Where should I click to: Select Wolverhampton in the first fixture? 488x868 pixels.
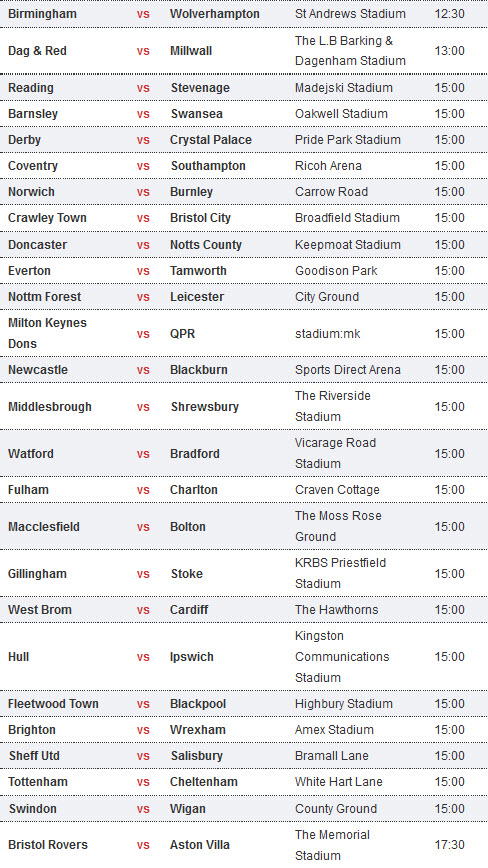click(x=215, y=14)
